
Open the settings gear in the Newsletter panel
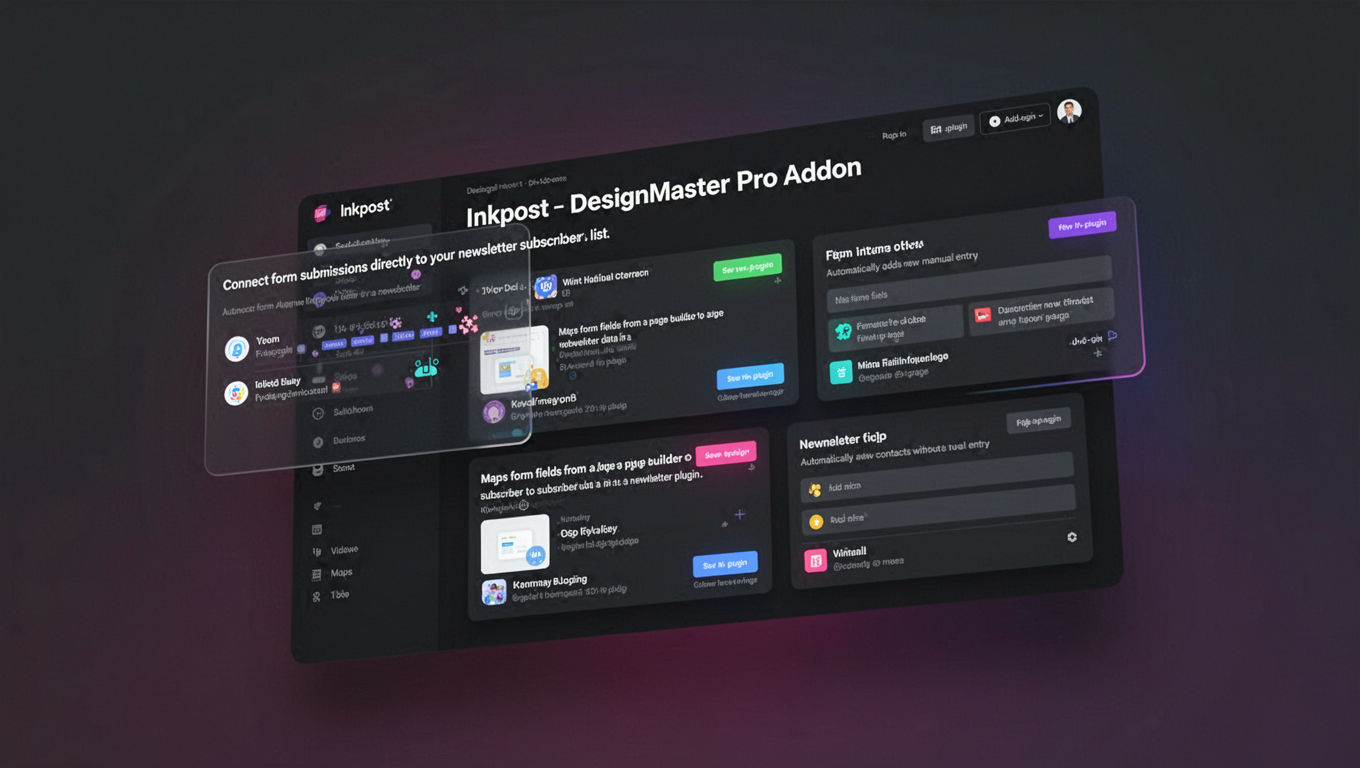1072,537
